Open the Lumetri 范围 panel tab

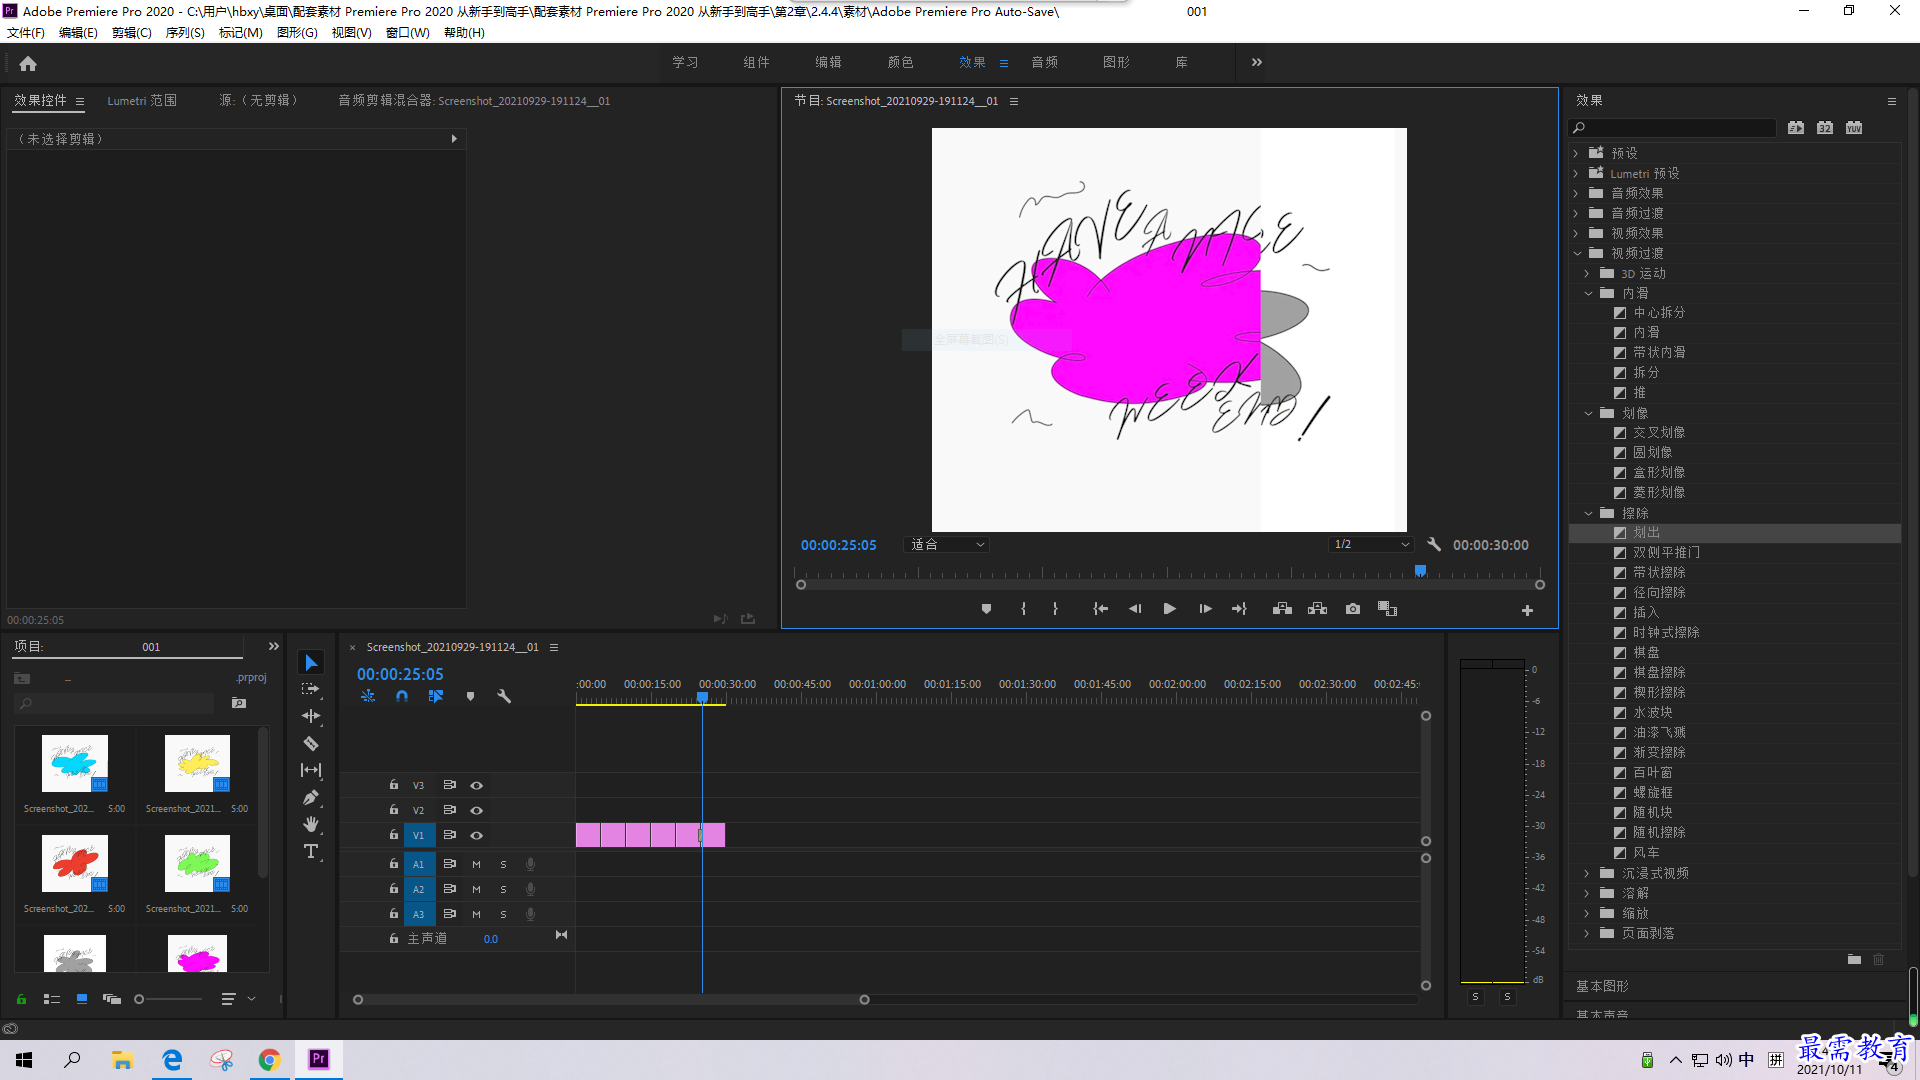tap(142, 101)
